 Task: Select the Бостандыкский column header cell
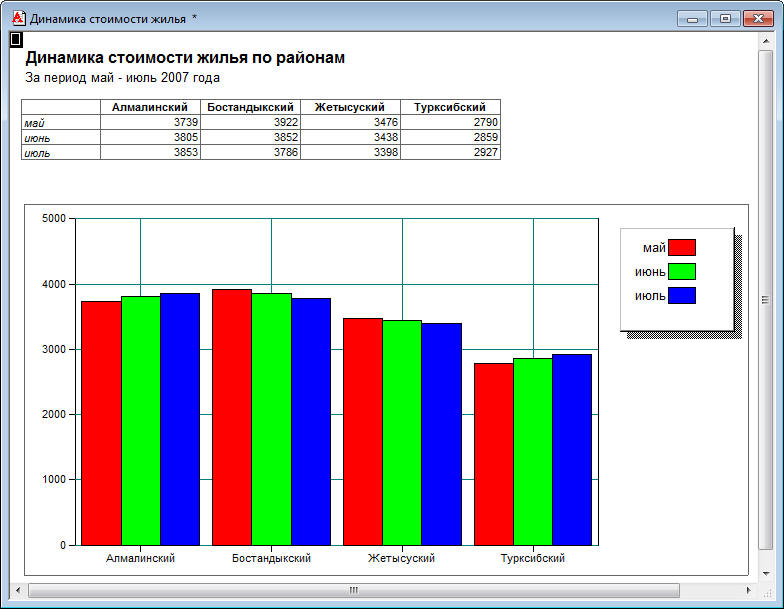[250, 107]
